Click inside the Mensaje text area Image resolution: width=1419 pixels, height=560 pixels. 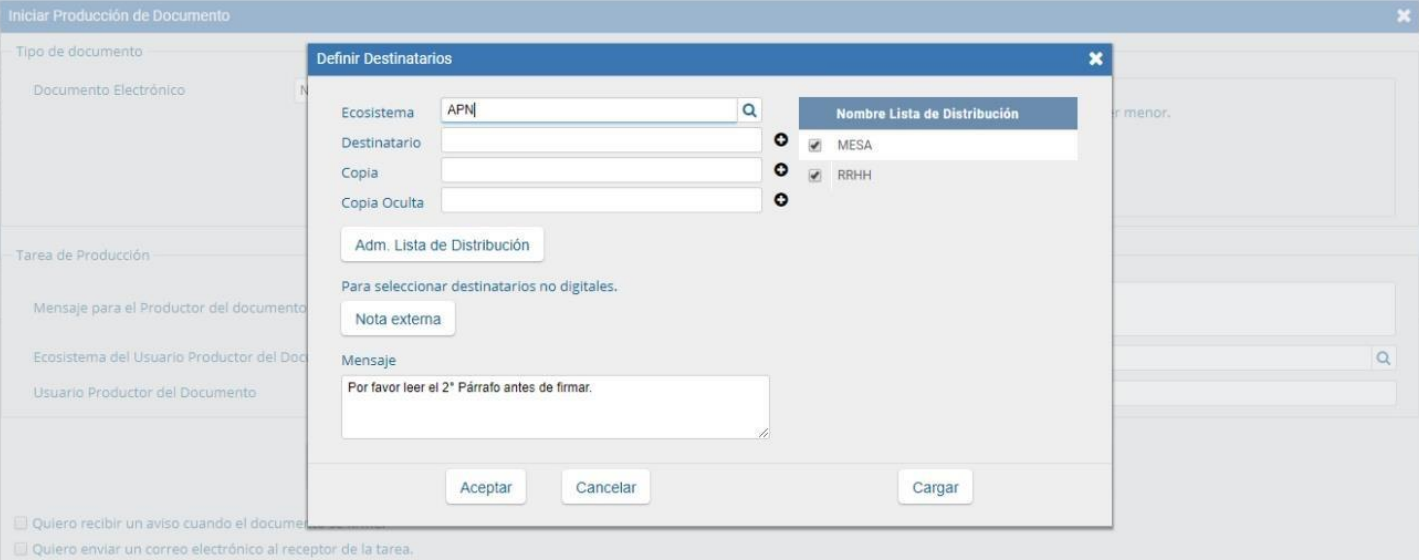click(x=555, y=407)
